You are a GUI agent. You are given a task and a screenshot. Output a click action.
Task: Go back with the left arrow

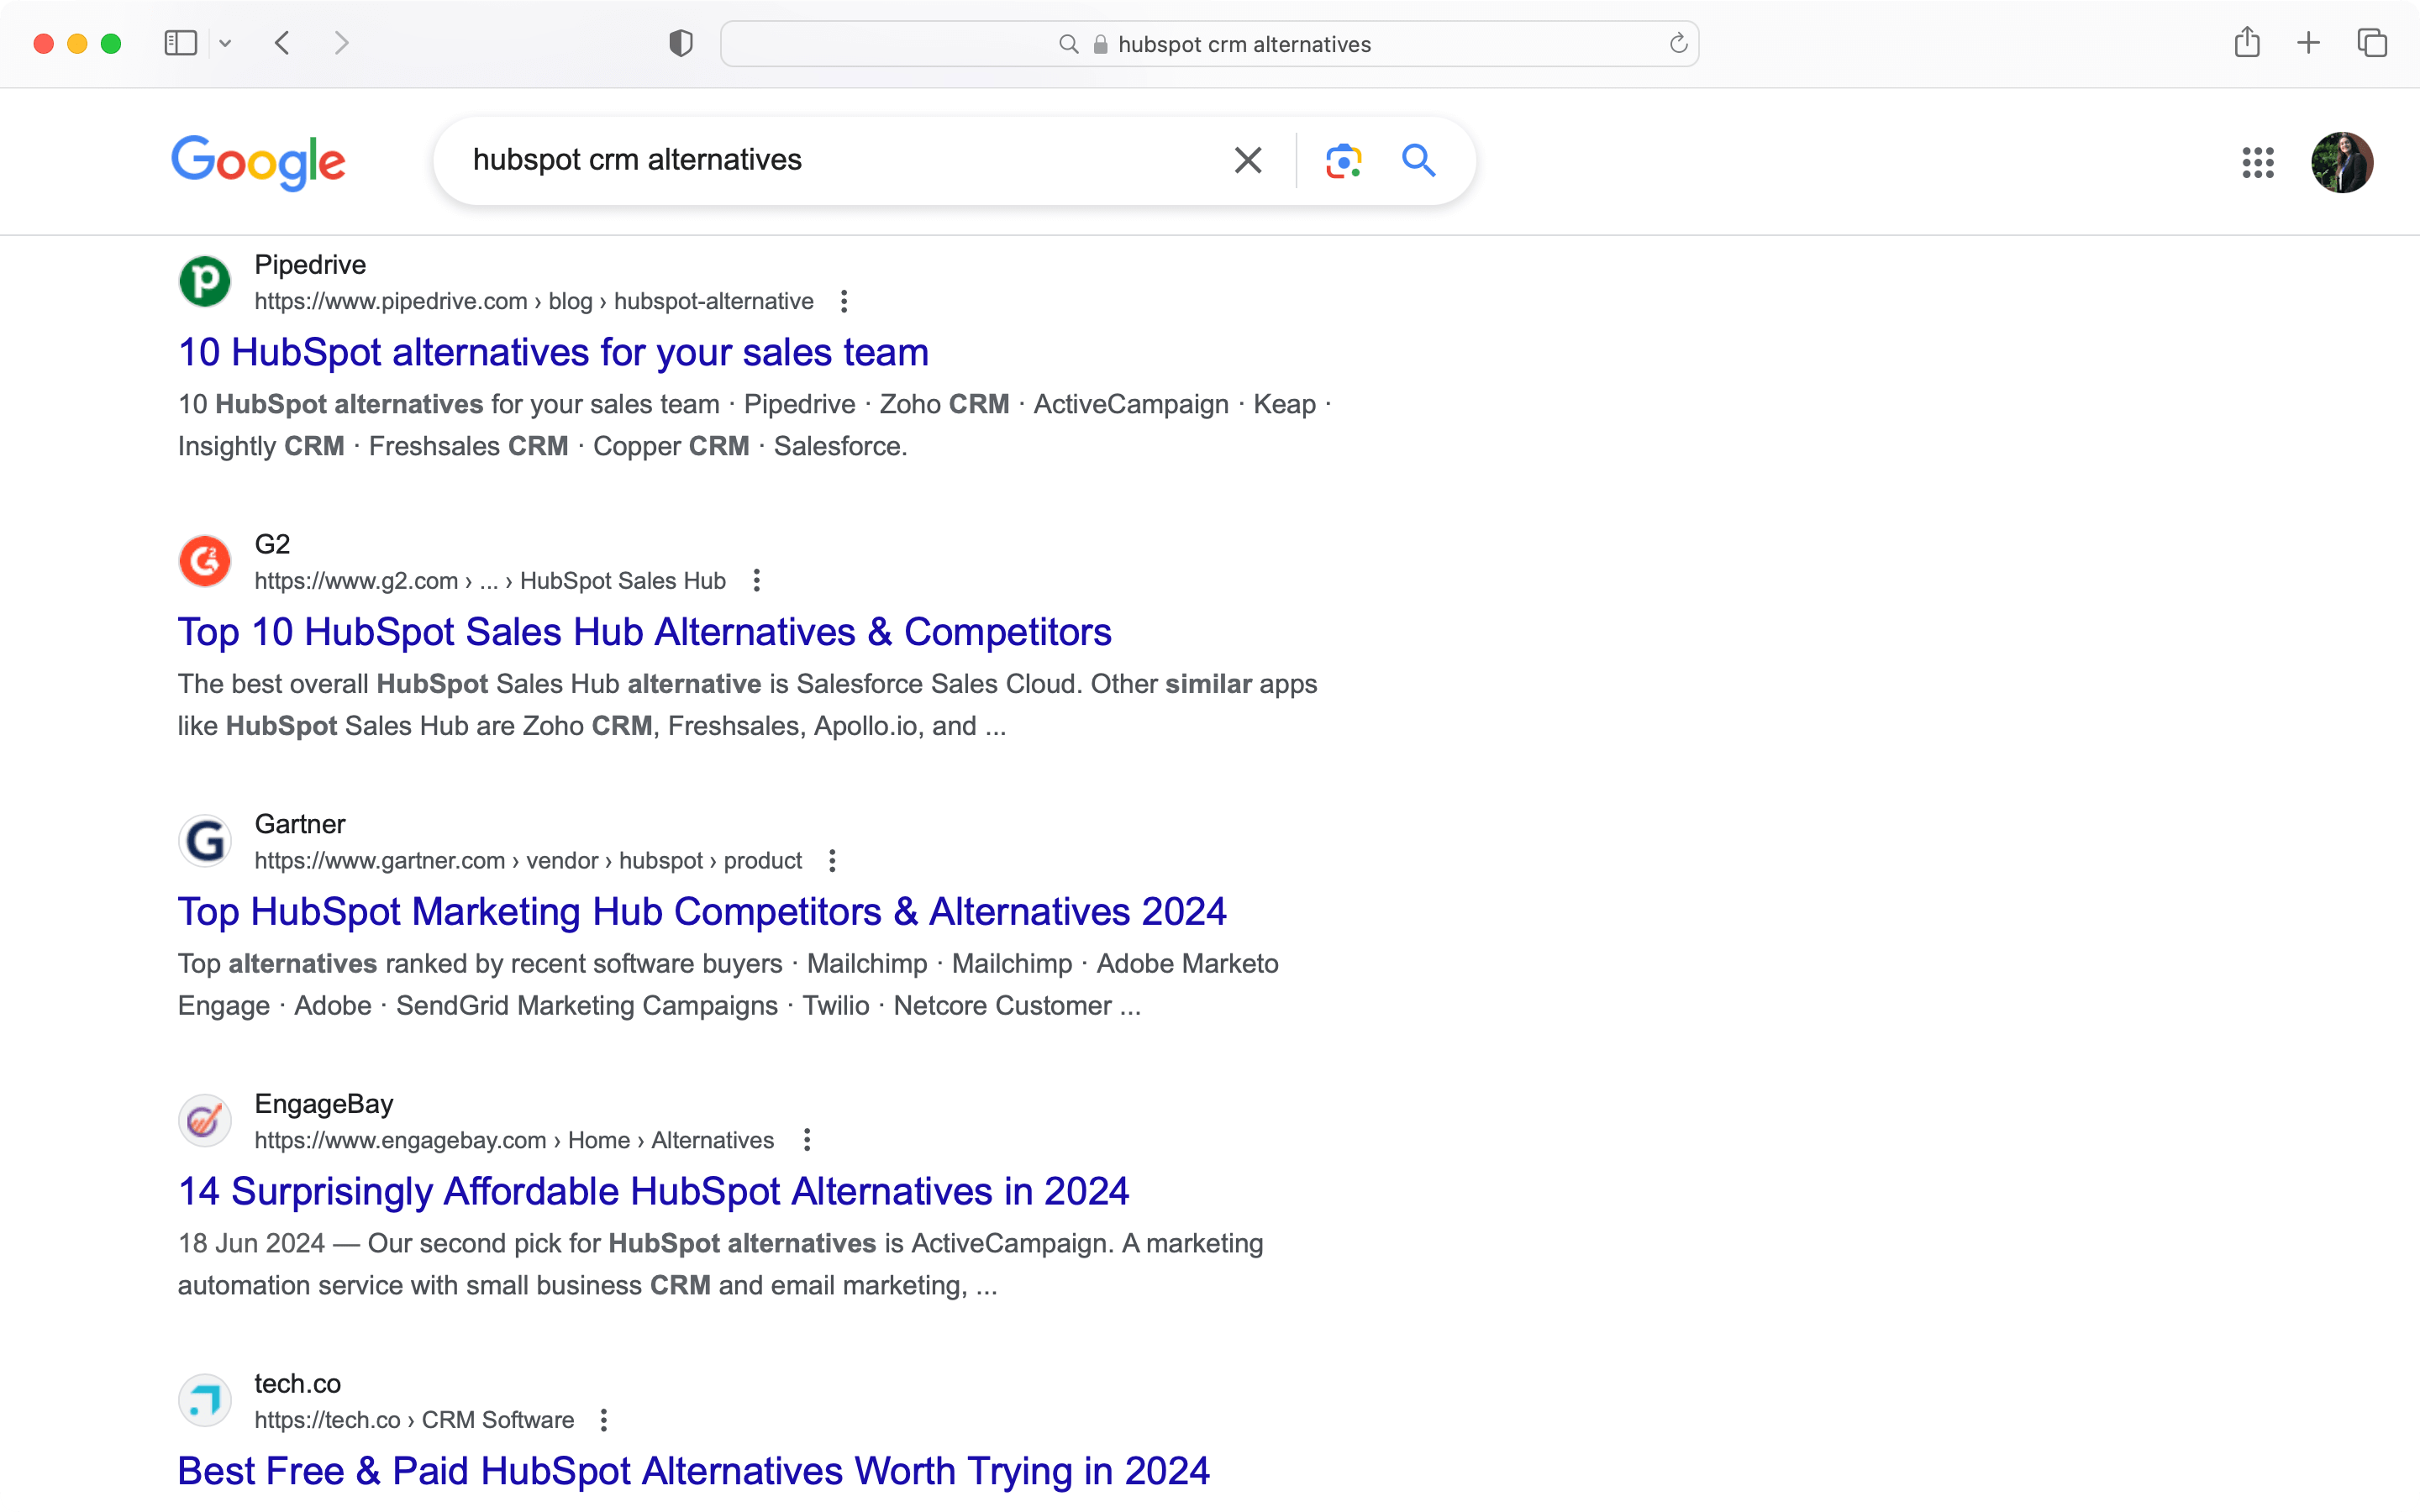point(283,43)
